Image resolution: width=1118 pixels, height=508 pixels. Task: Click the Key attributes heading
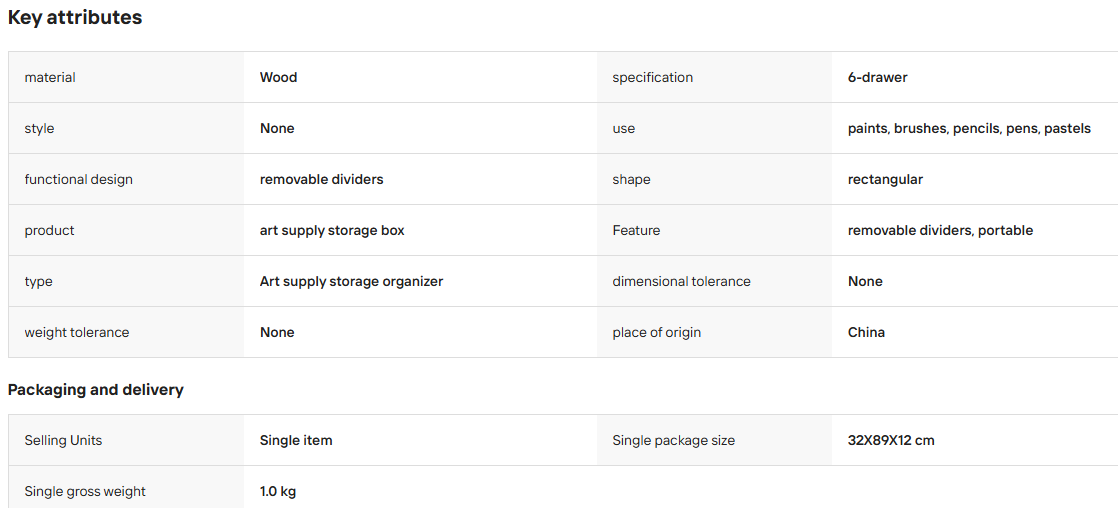pyautogui.click(x=75, y=18)
